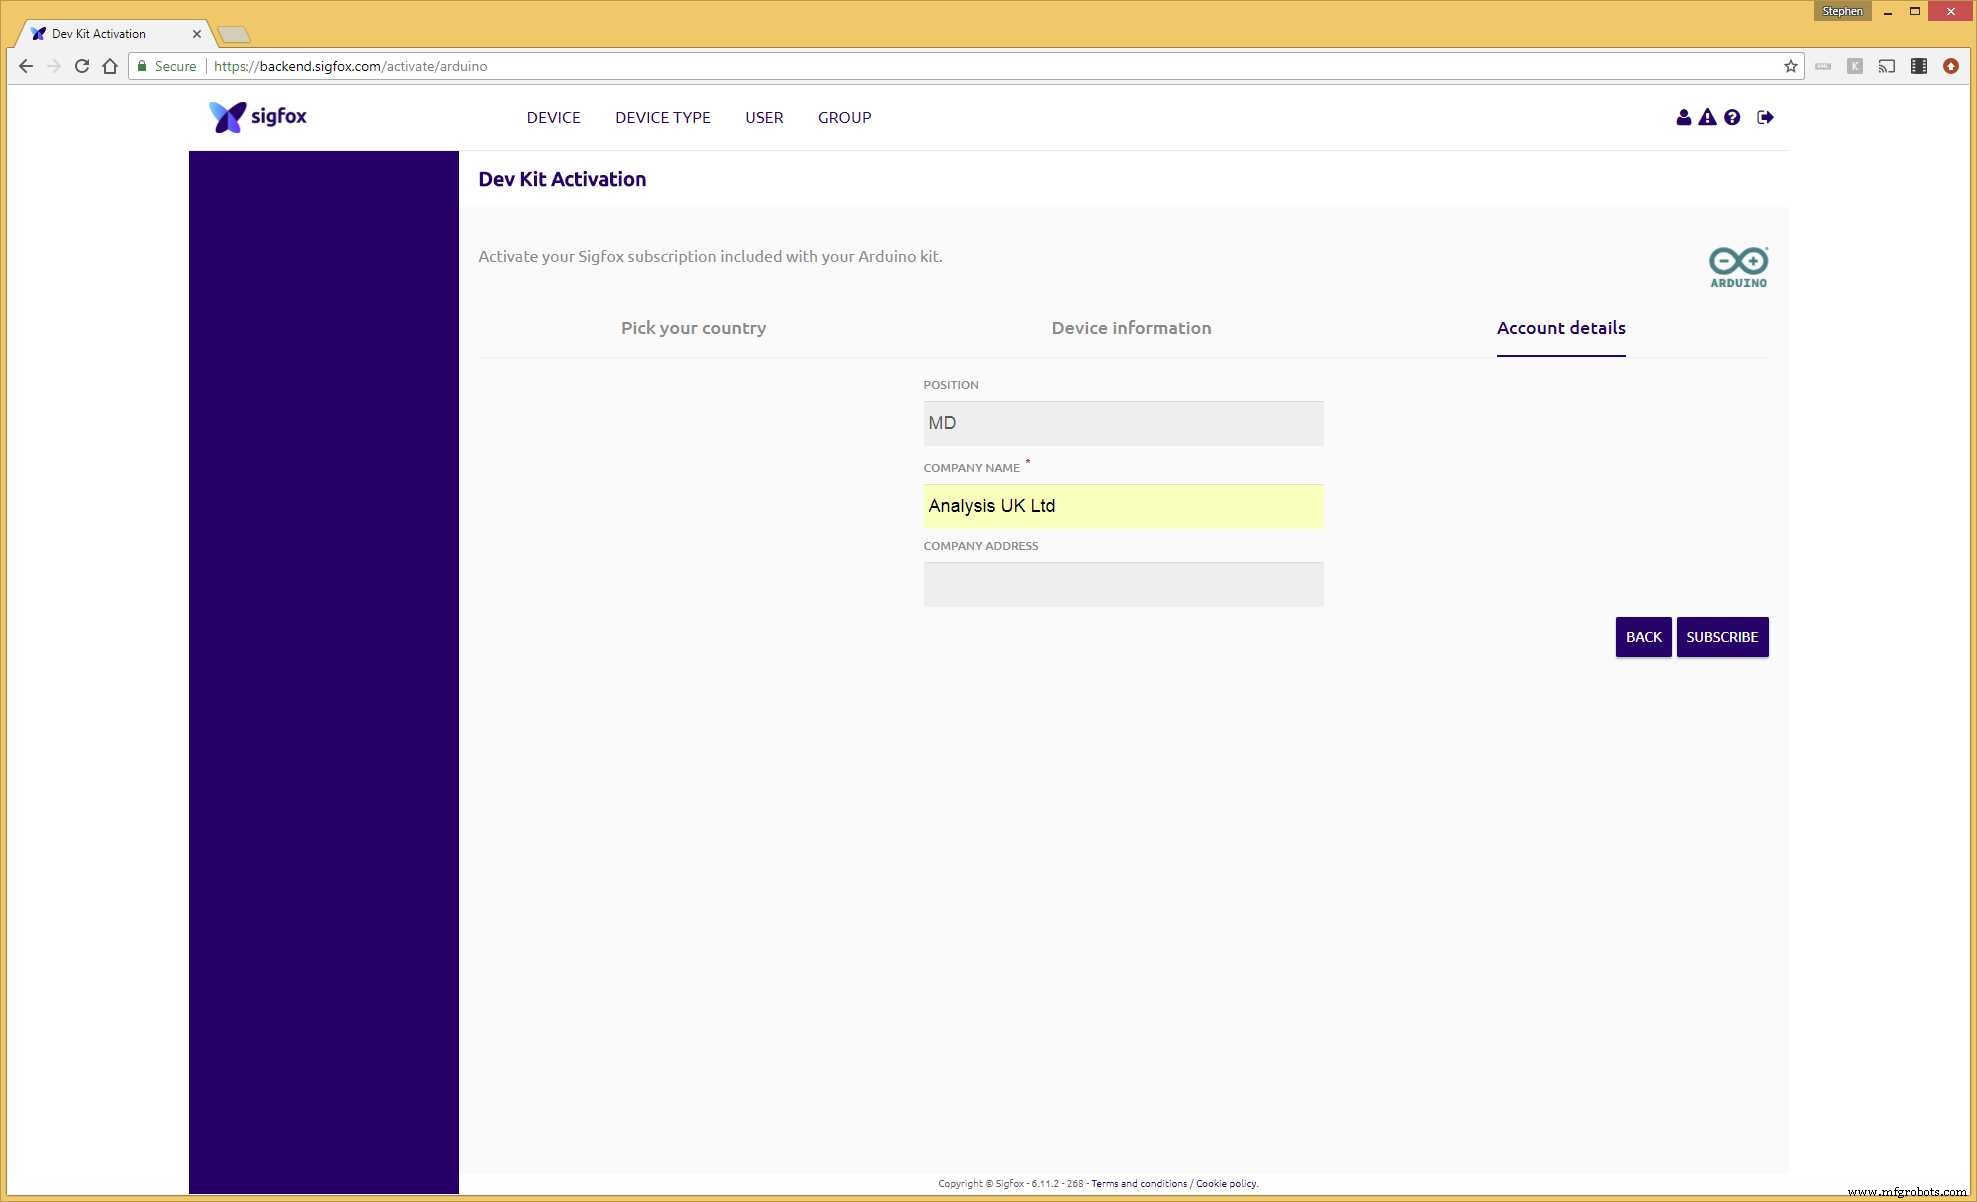1977x1202 pixels.
Task: Switch to Device information step
Action: (1131, 328)
